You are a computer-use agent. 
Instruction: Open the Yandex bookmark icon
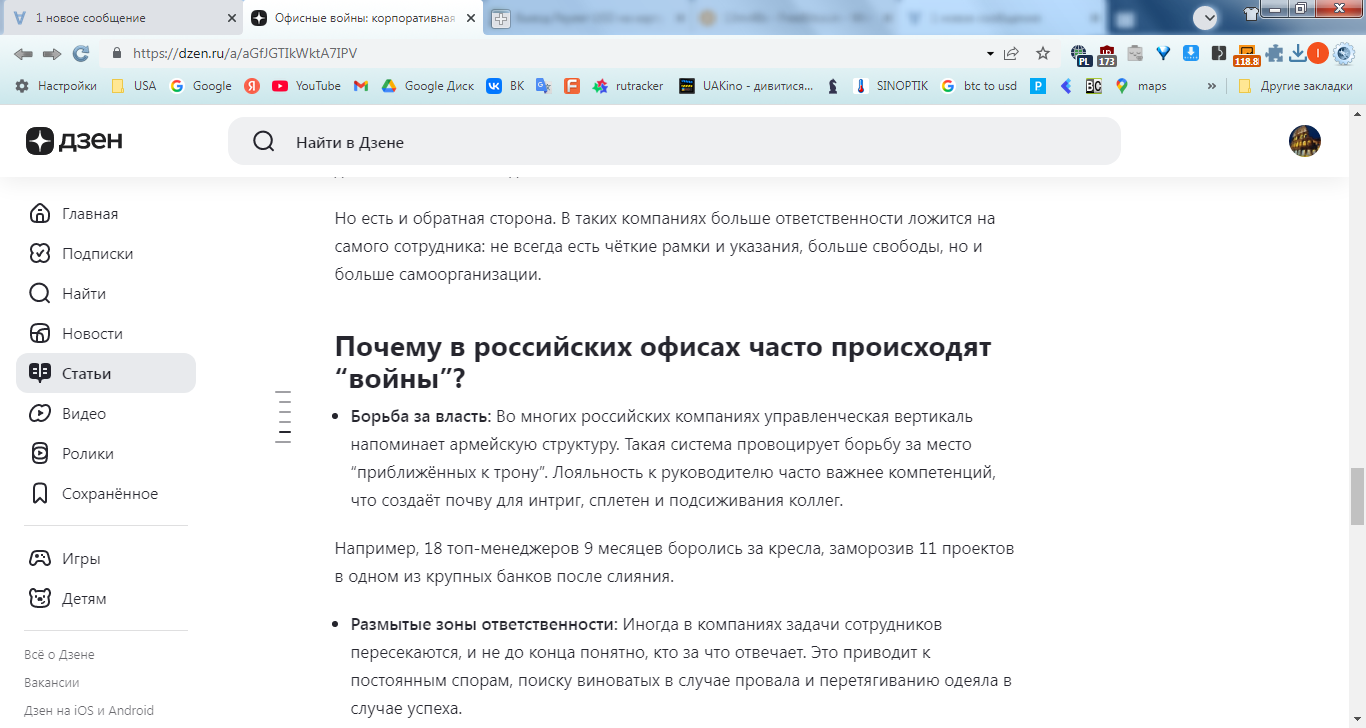pos(253,86)
